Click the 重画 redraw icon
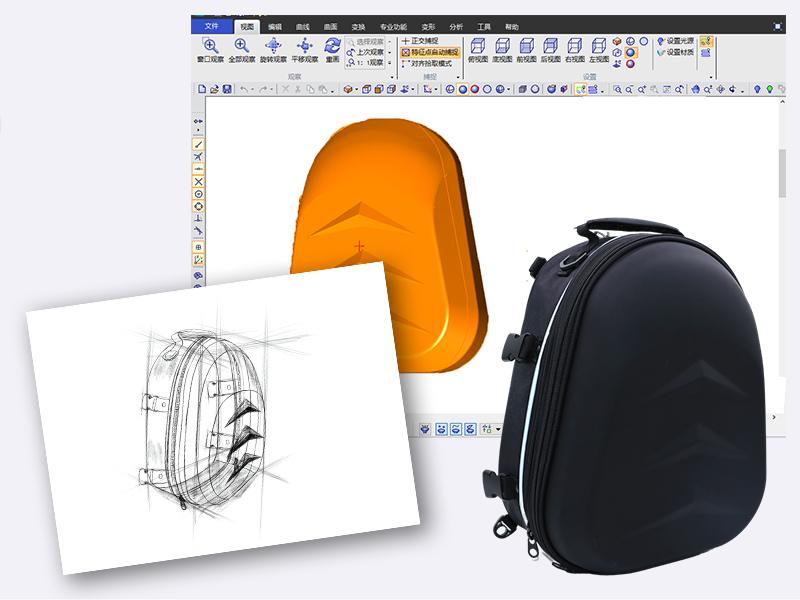Screen dimensions: 800x600 332,46
